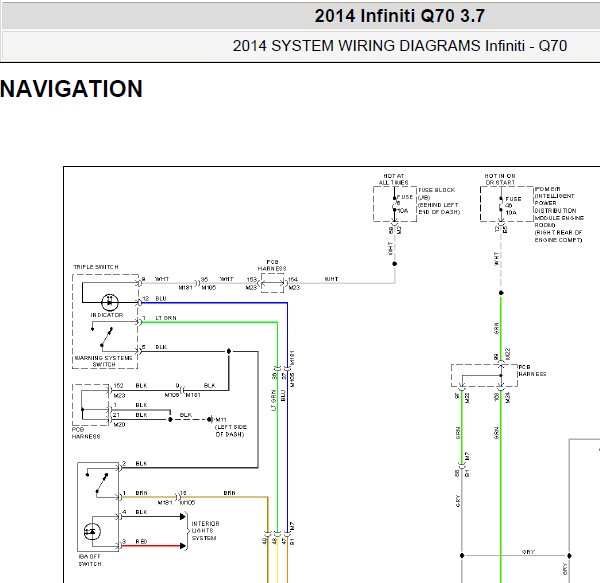Click the WARNING SYSTEMS SWITCH label
Screen dimensions: 600x583
pyautogui.click(x=104, y=361)
